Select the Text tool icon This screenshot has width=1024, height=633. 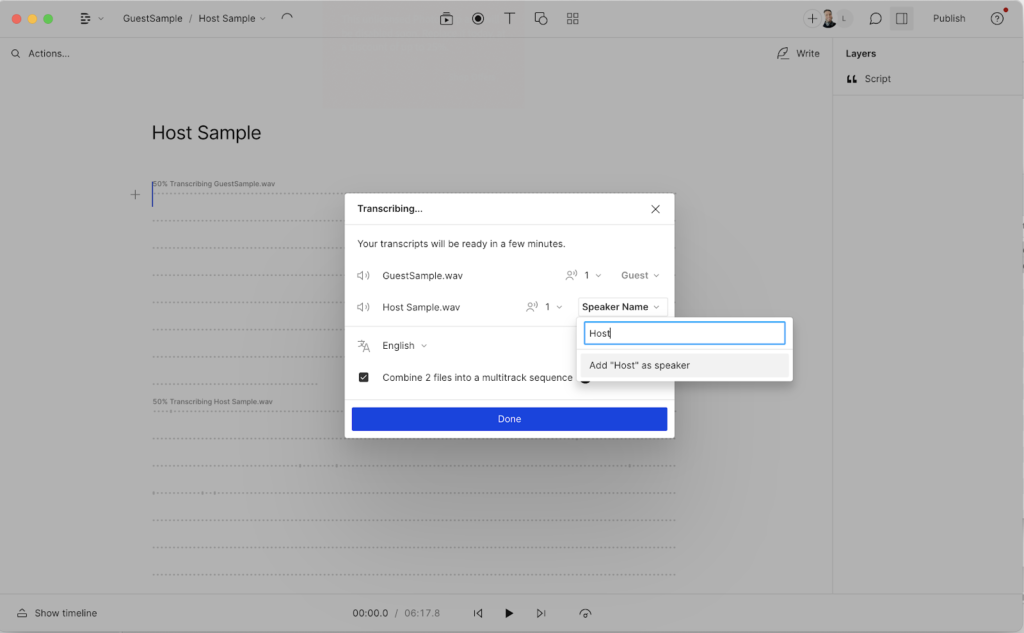point(509,18)
